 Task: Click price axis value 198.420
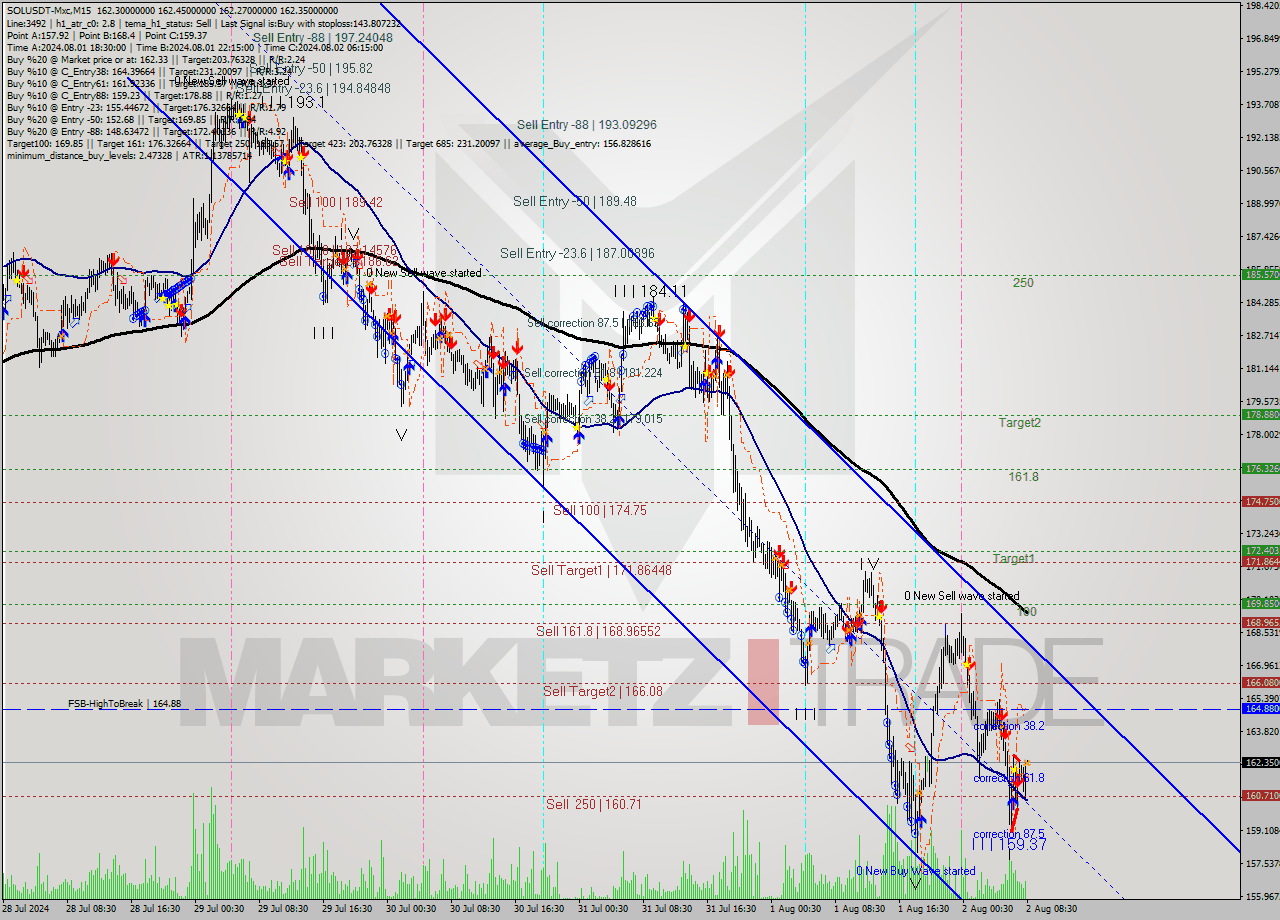(1261, 5)
